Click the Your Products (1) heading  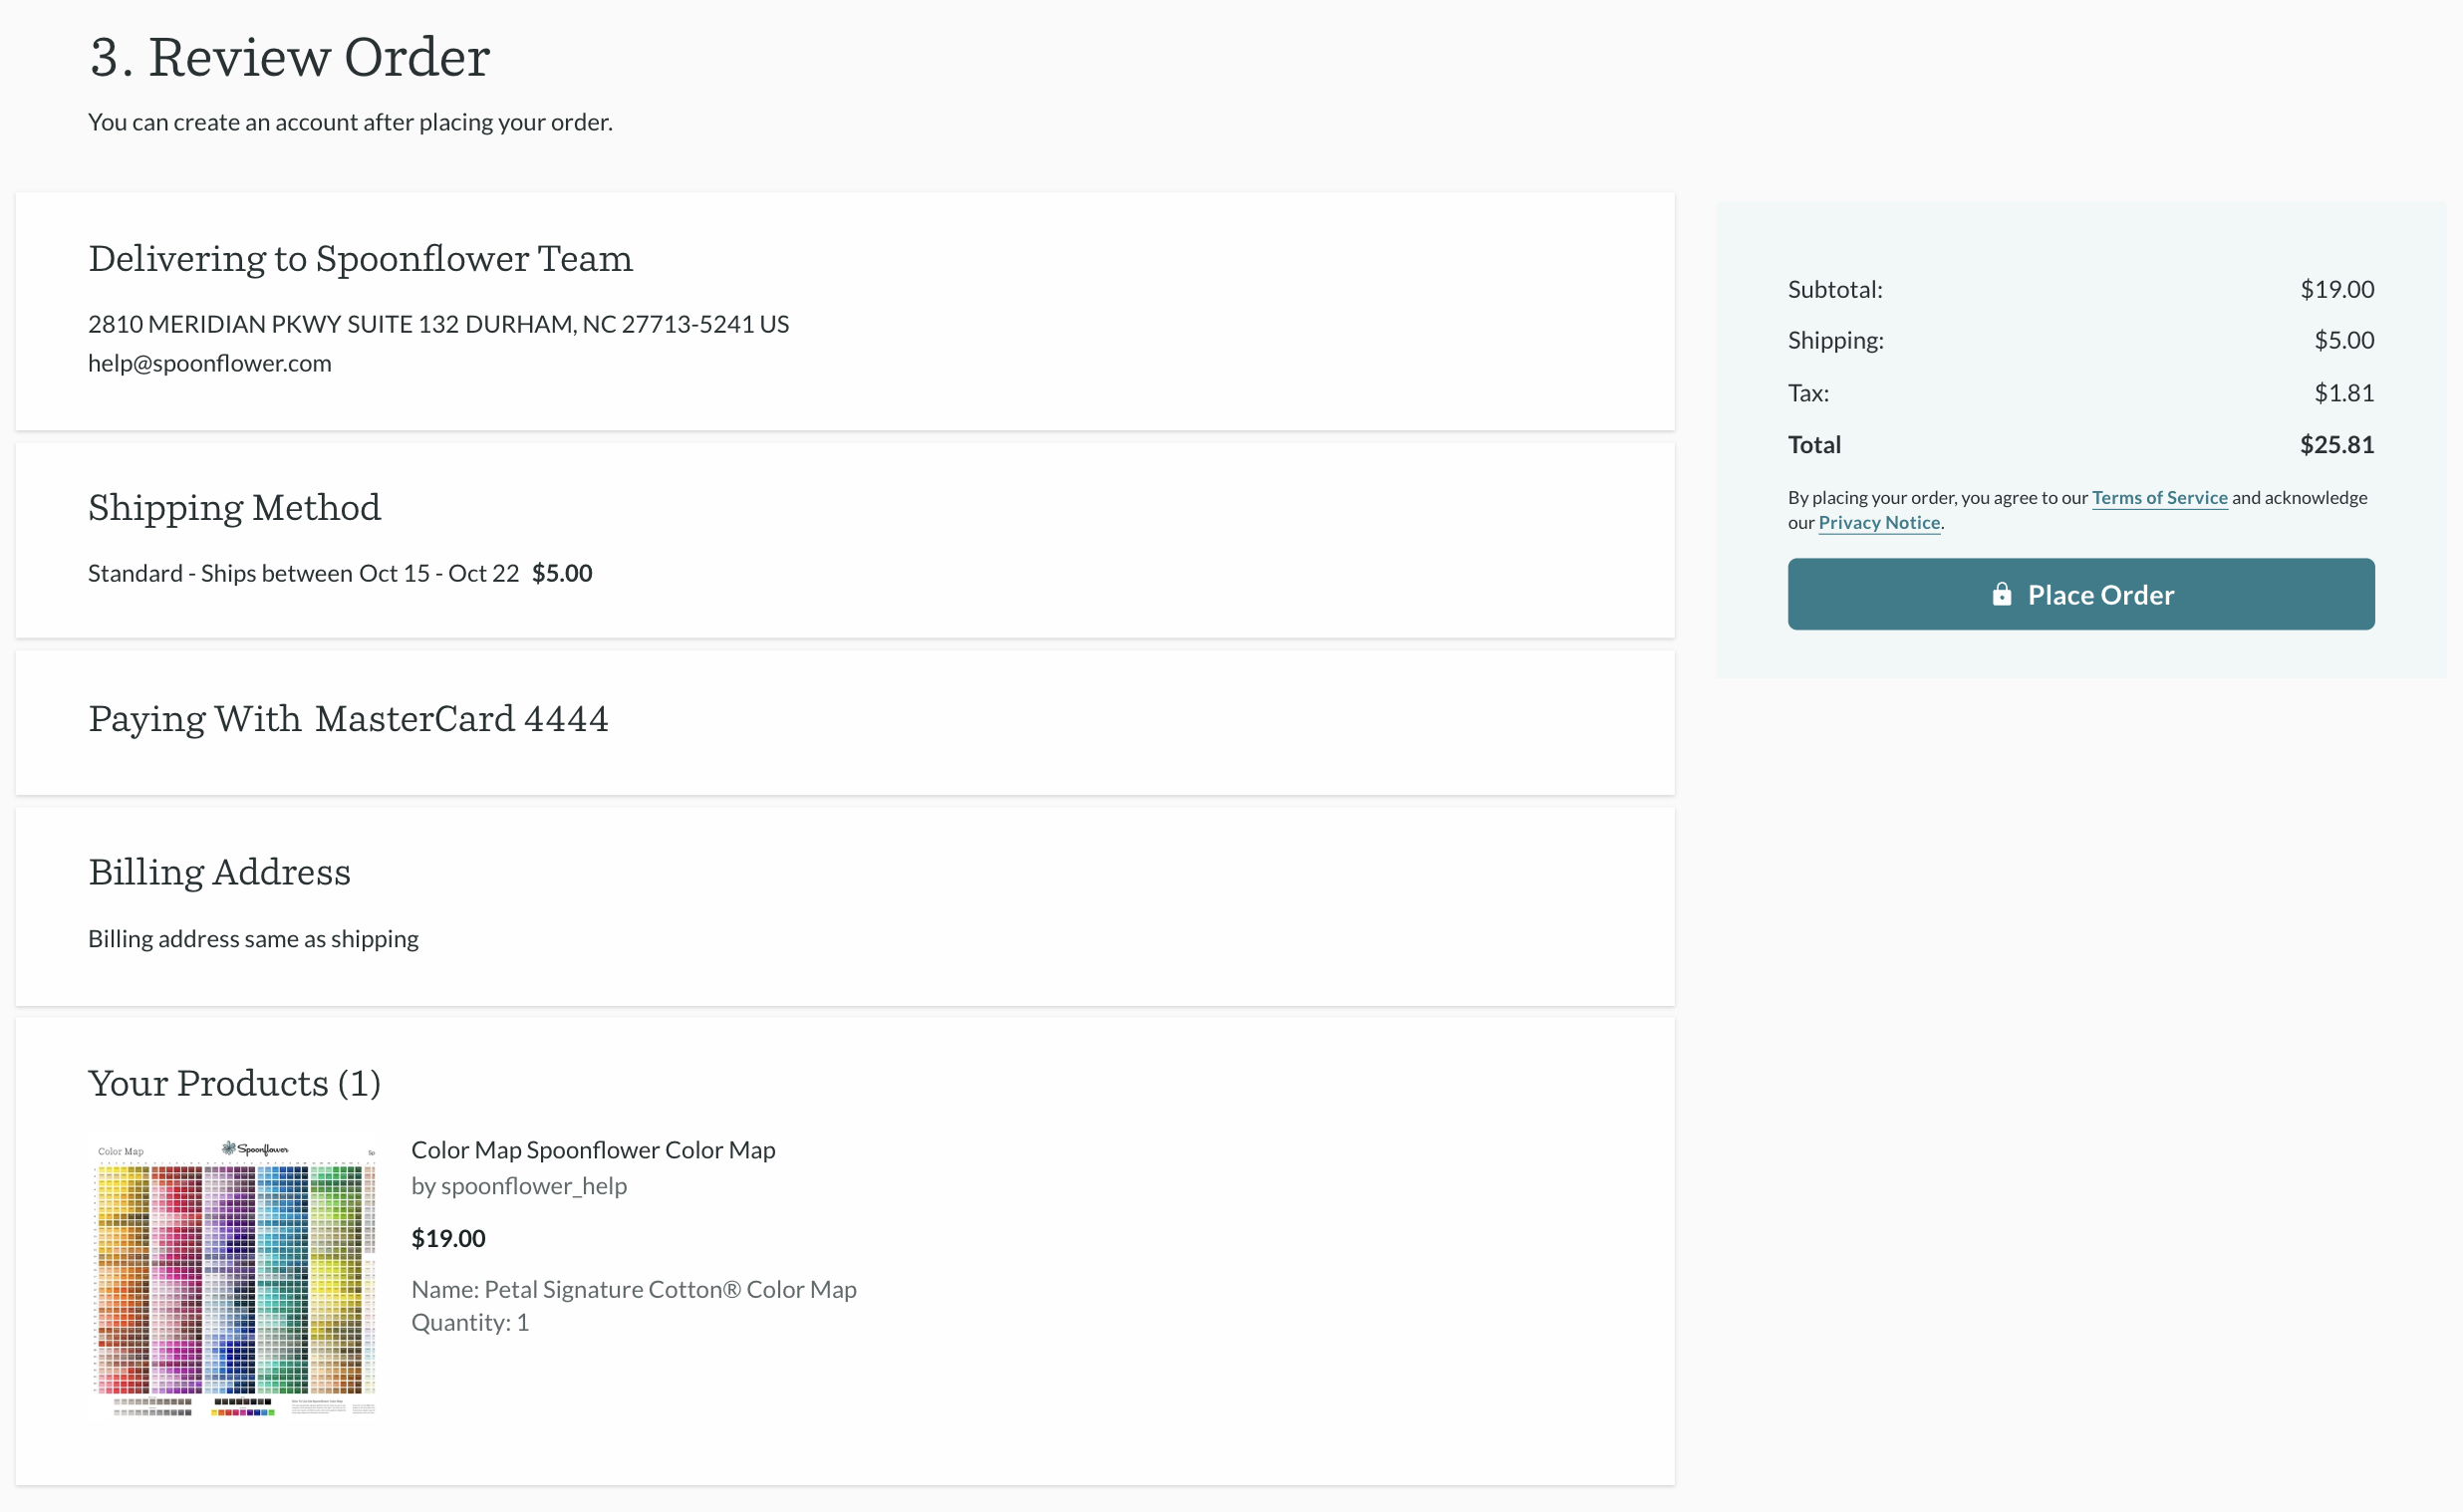point(234,1083)
